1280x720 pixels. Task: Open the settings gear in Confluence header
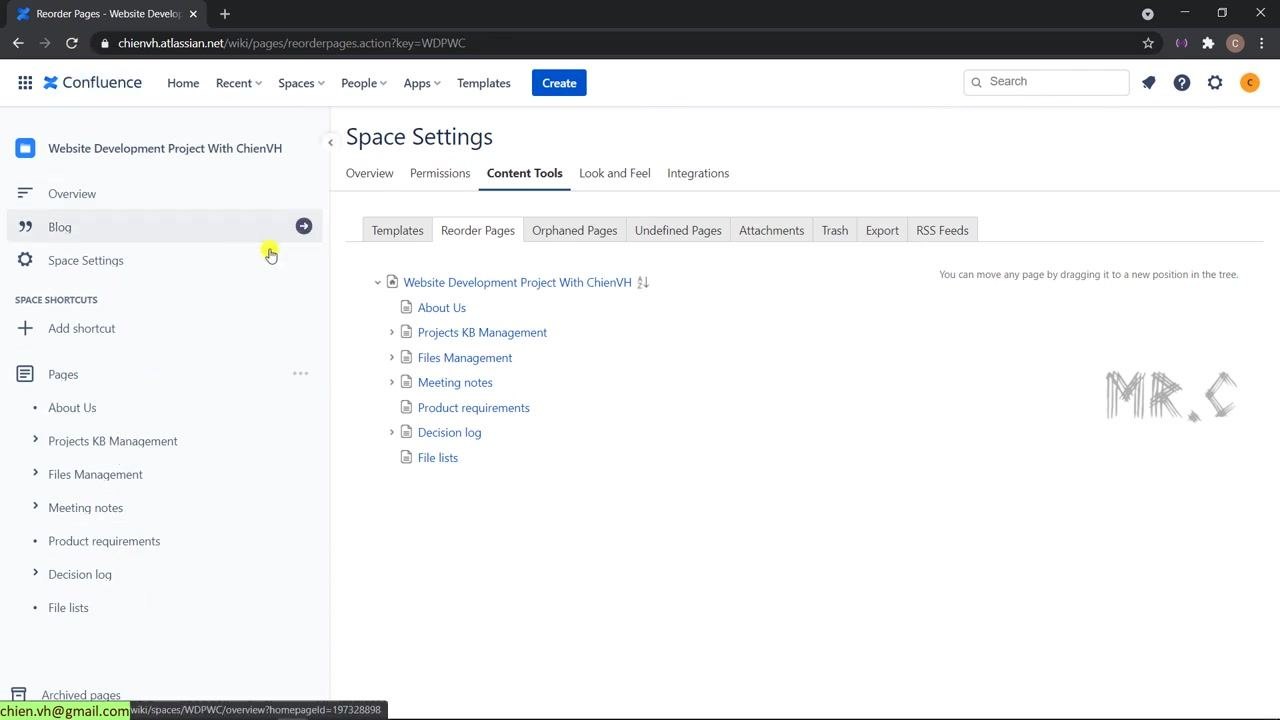click(1215, 83)
